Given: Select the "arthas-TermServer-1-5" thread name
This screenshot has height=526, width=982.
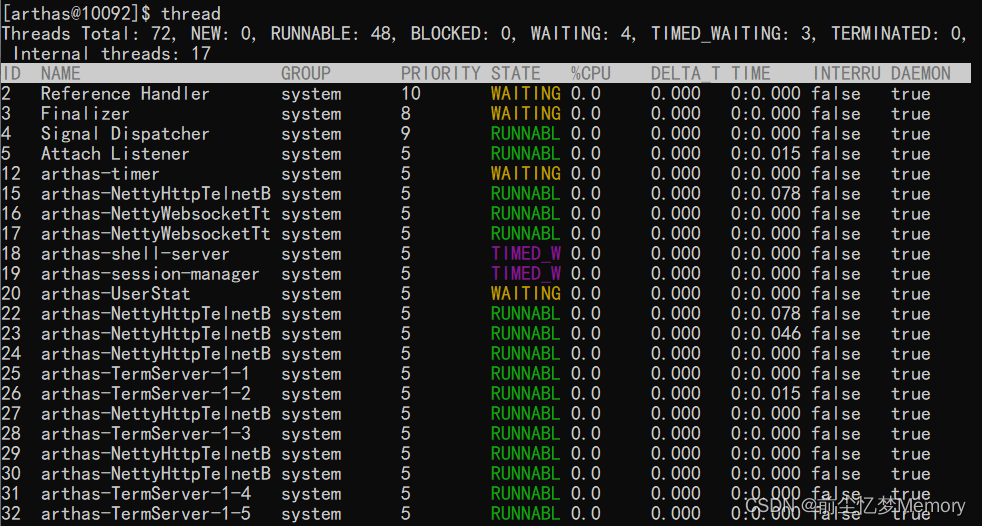Looking at the screenshot, I should (145, 514).
